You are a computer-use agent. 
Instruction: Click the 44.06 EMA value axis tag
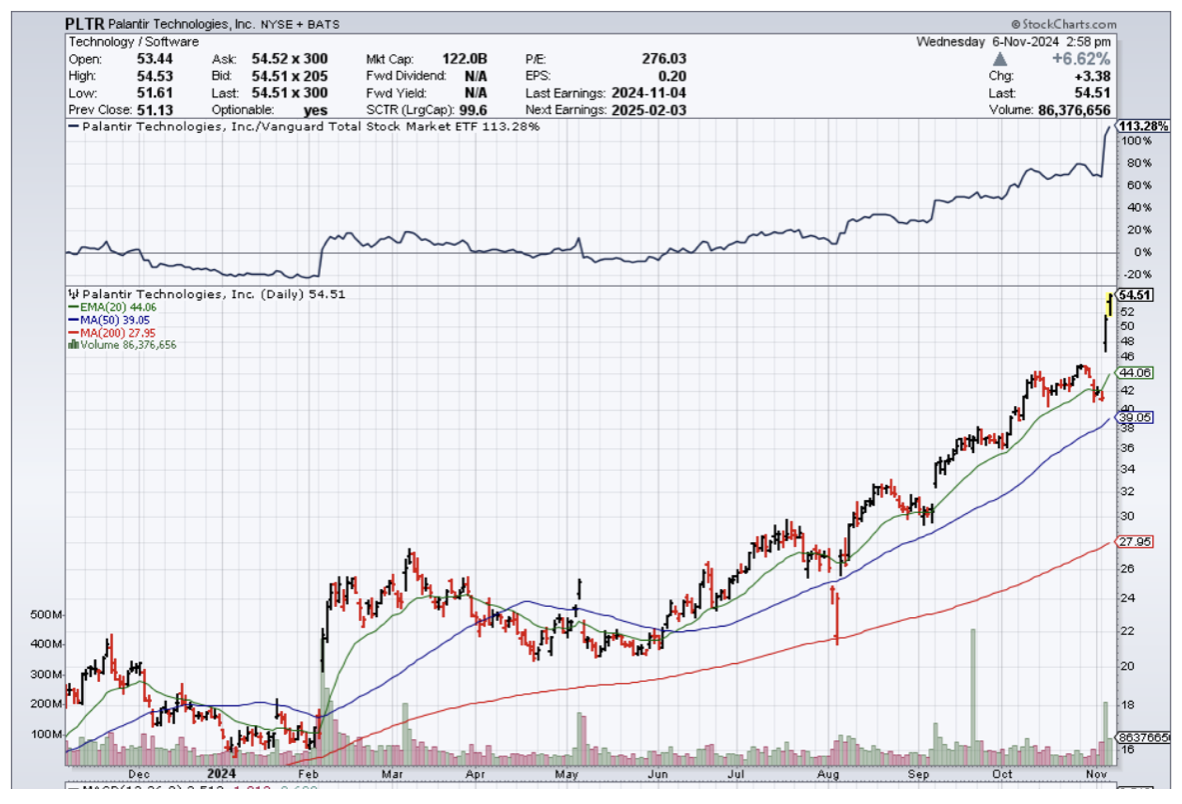(1136, 372)
